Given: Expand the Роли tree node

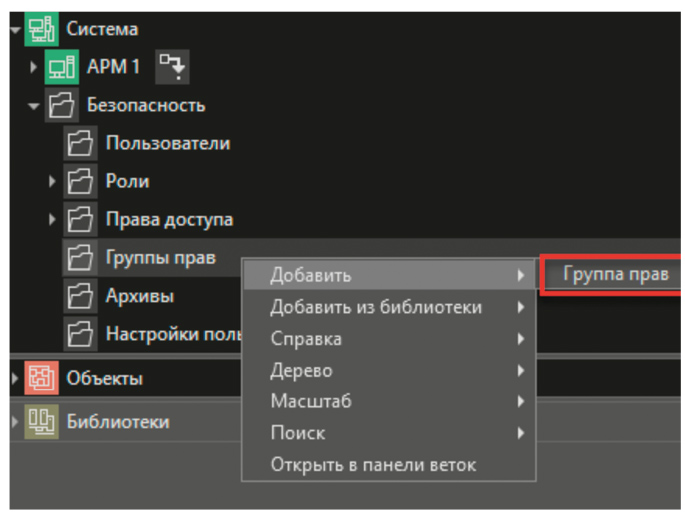Looking at the screenshot, I should [52, 182].
